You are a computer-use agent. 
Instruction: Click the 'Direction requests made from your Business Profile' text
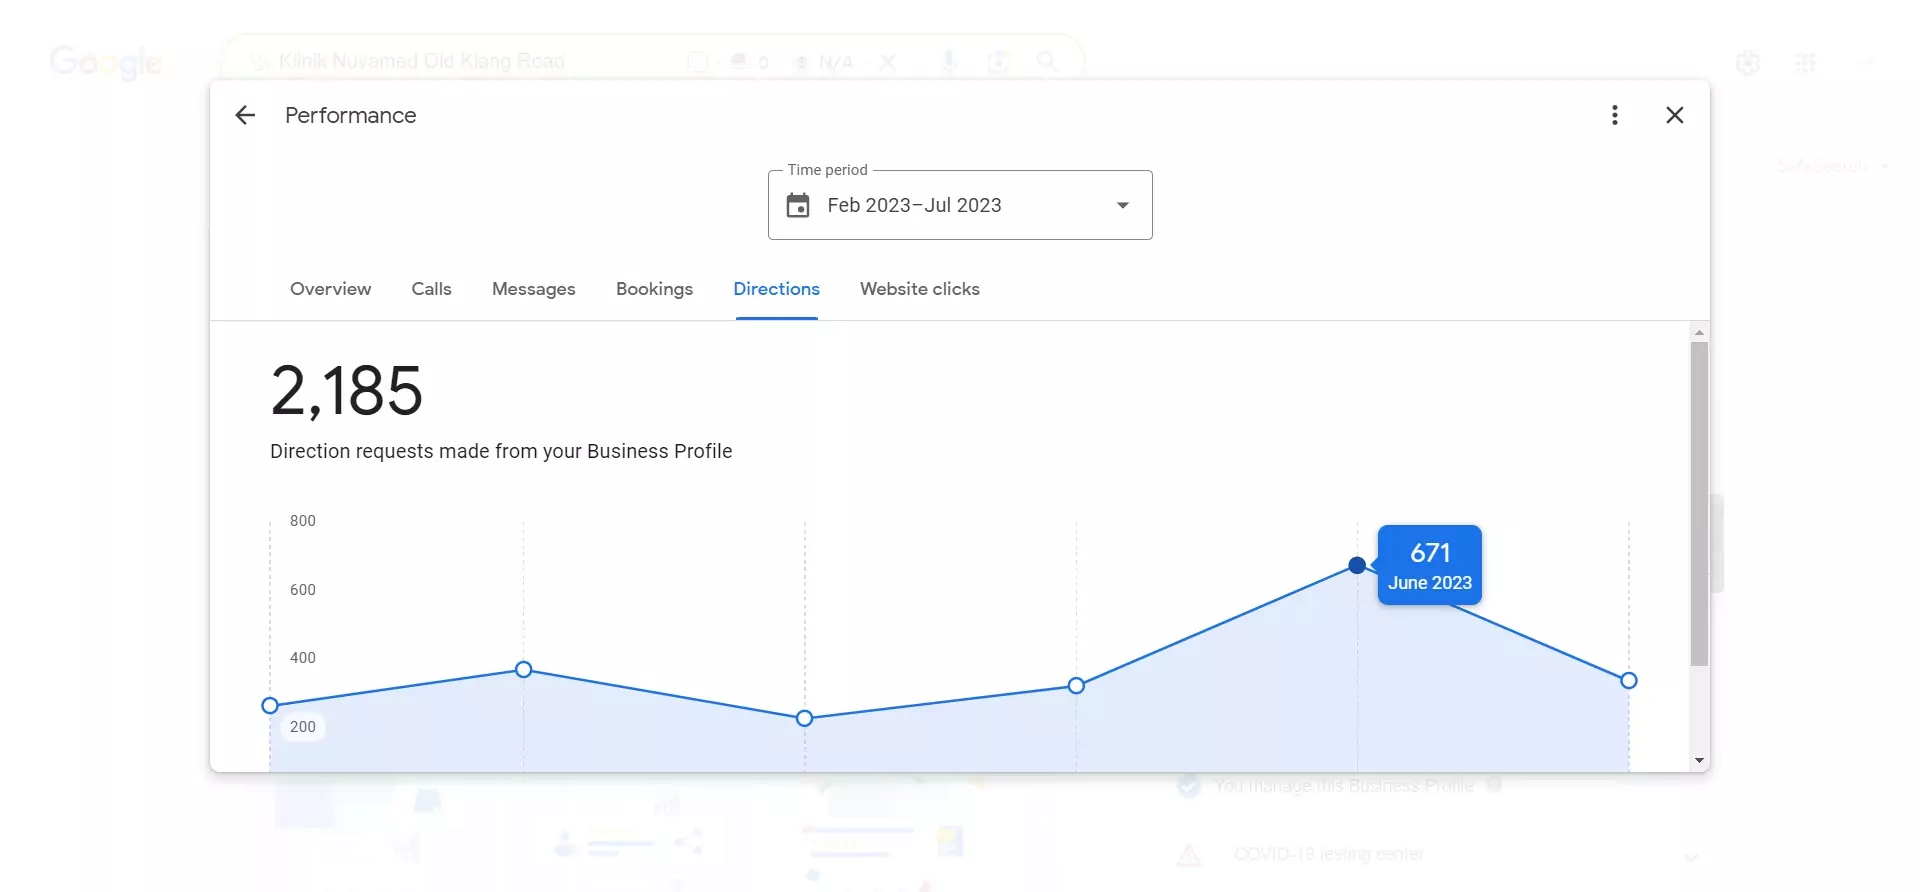501,451
